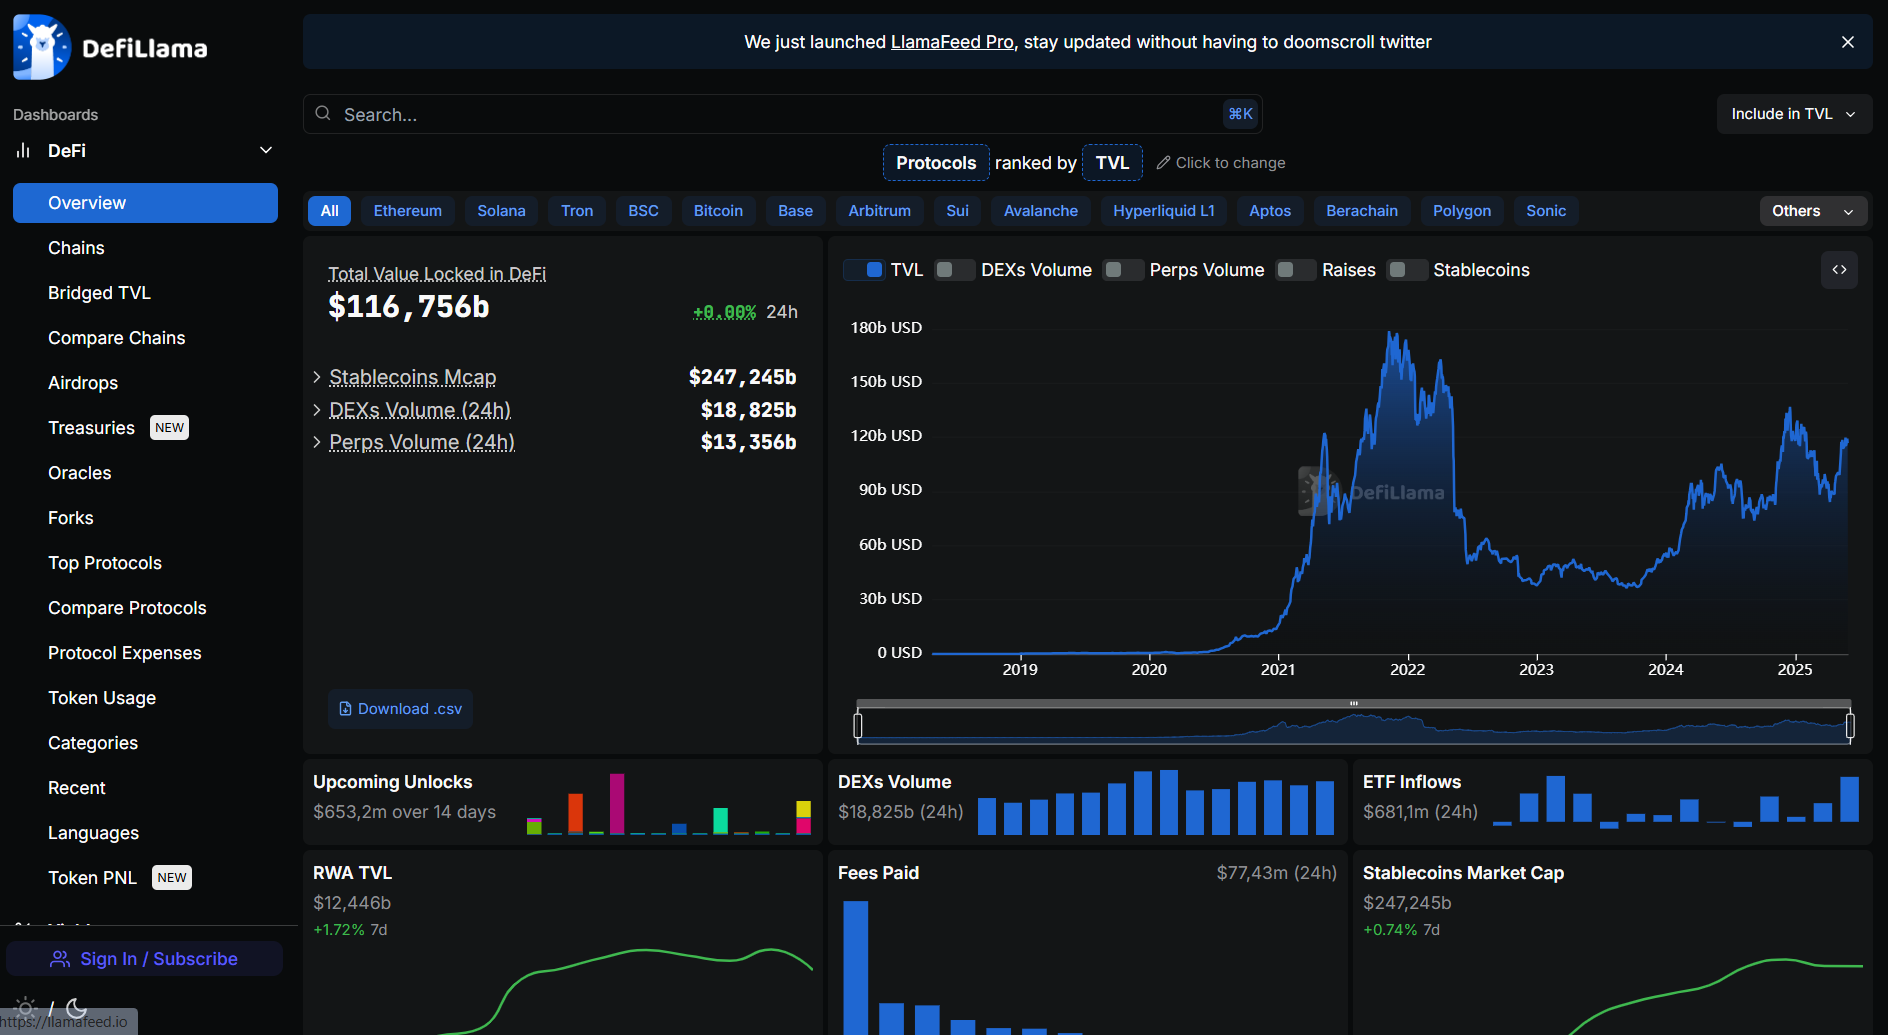Click the search magnifier icon
The height and width of the screenshot is (1035, 1888).
[x=323, y=114]
